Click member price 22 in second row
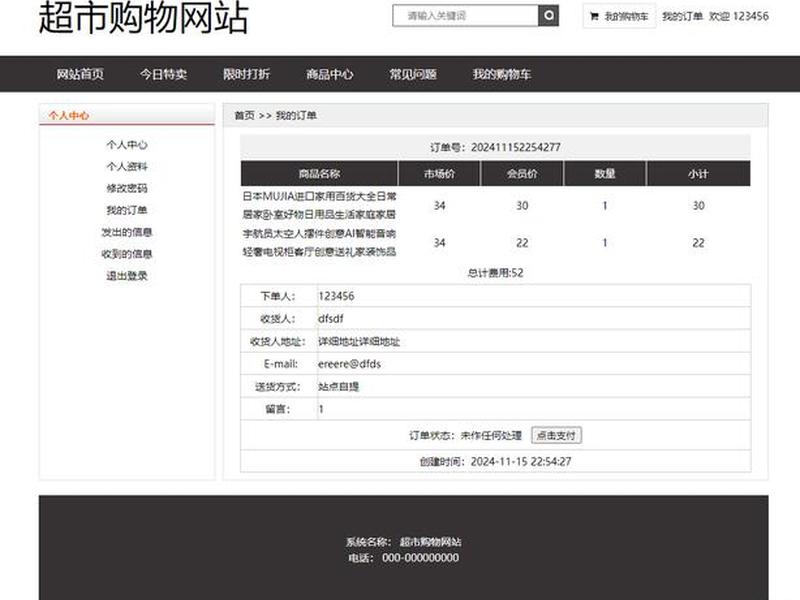800x600 pixels. (522, 243)
